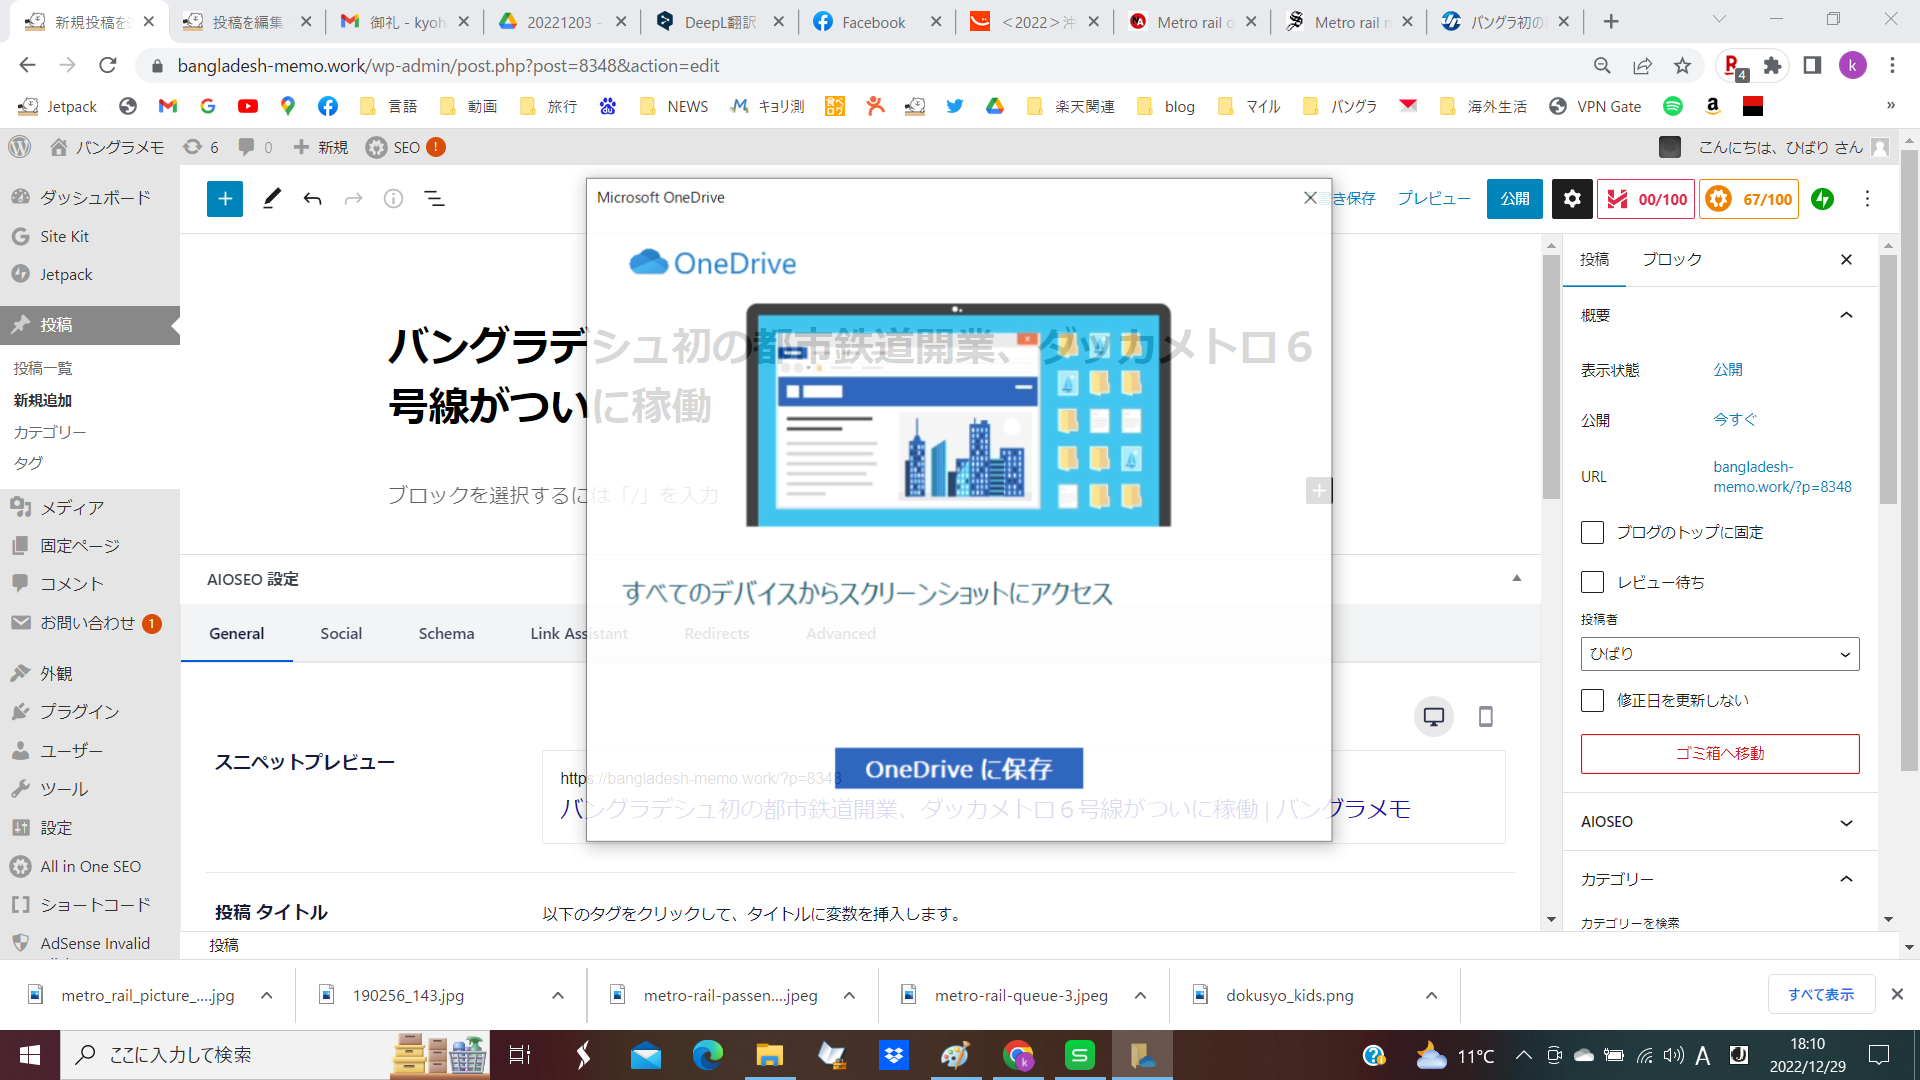Open the Jetpack lightning bolt icon
1920x1080 pixels.
coord(1823,199)
